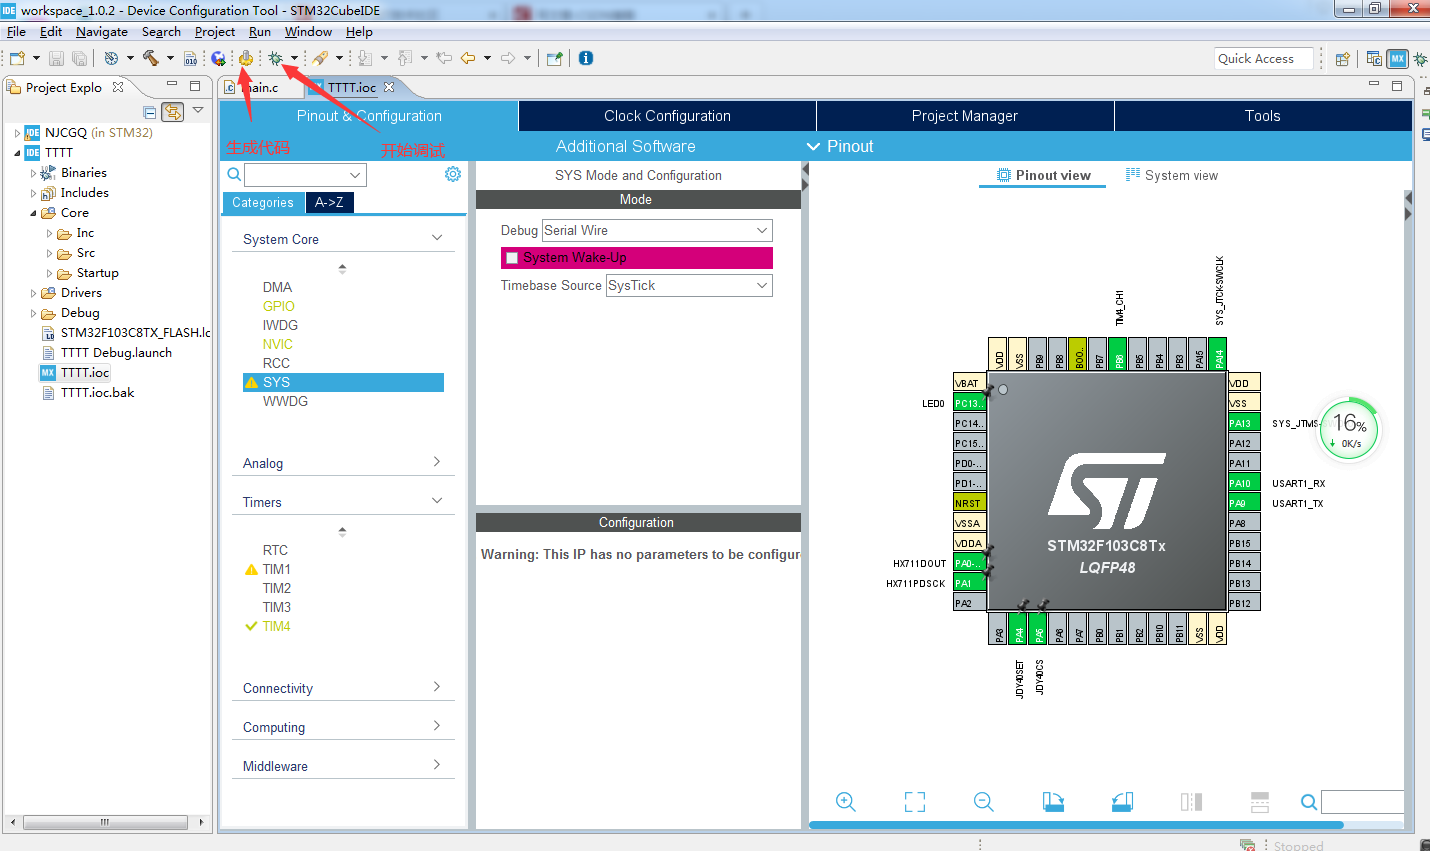Open the Window menu
This screenshot has height=851, width=1430.
click(x=308, y=31)
